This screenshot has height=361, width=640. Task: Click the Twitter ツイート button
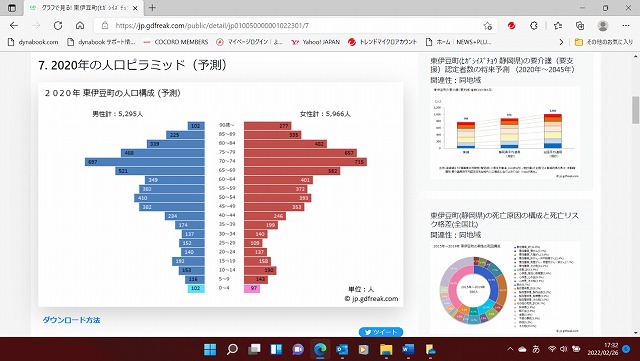[x=381, y=332]
